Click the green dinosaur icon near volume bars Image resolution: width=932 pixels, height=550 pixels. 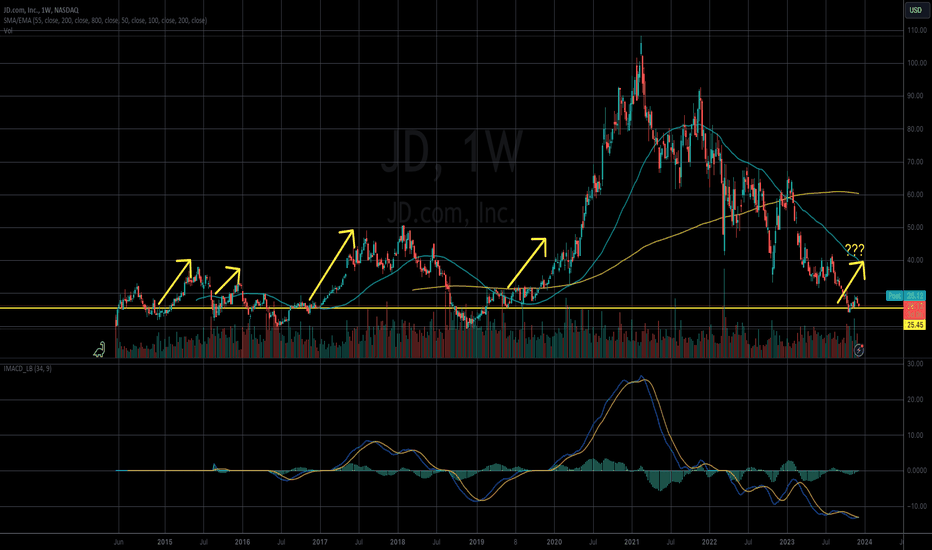click(99, 350)
